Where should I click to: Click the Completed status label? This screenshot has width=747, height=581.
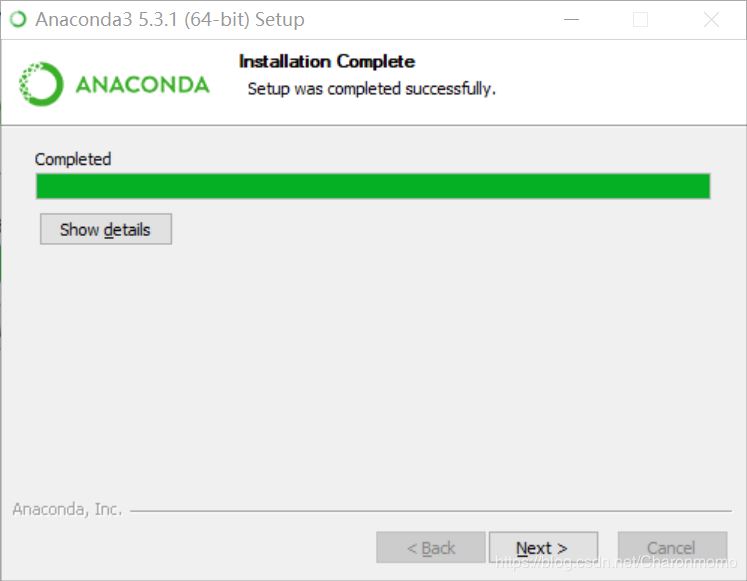pyautogui.click(x=73, y=159)
